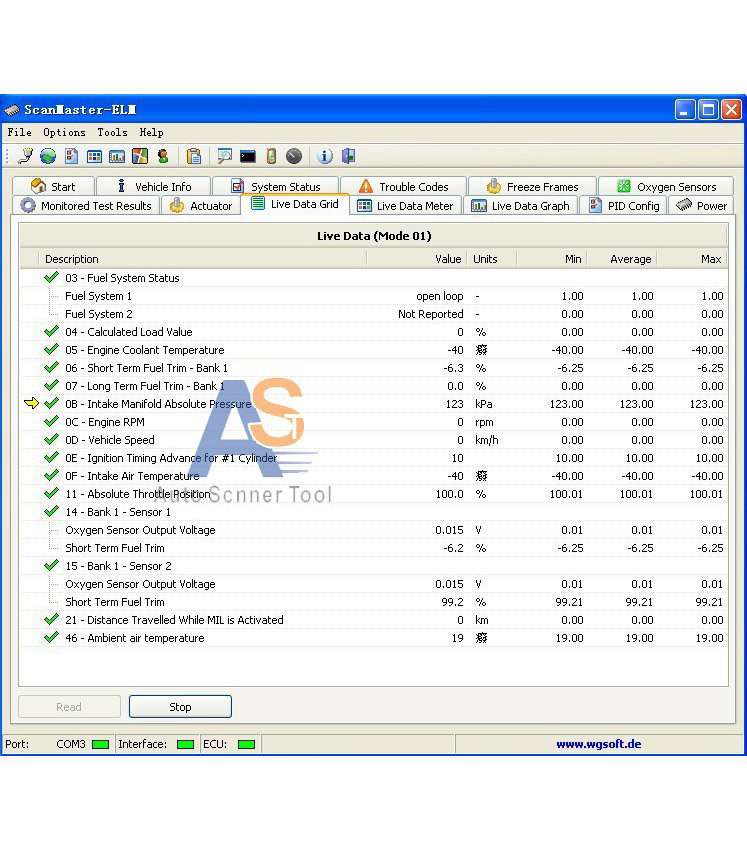Open the File menu

tap(20, 132)
